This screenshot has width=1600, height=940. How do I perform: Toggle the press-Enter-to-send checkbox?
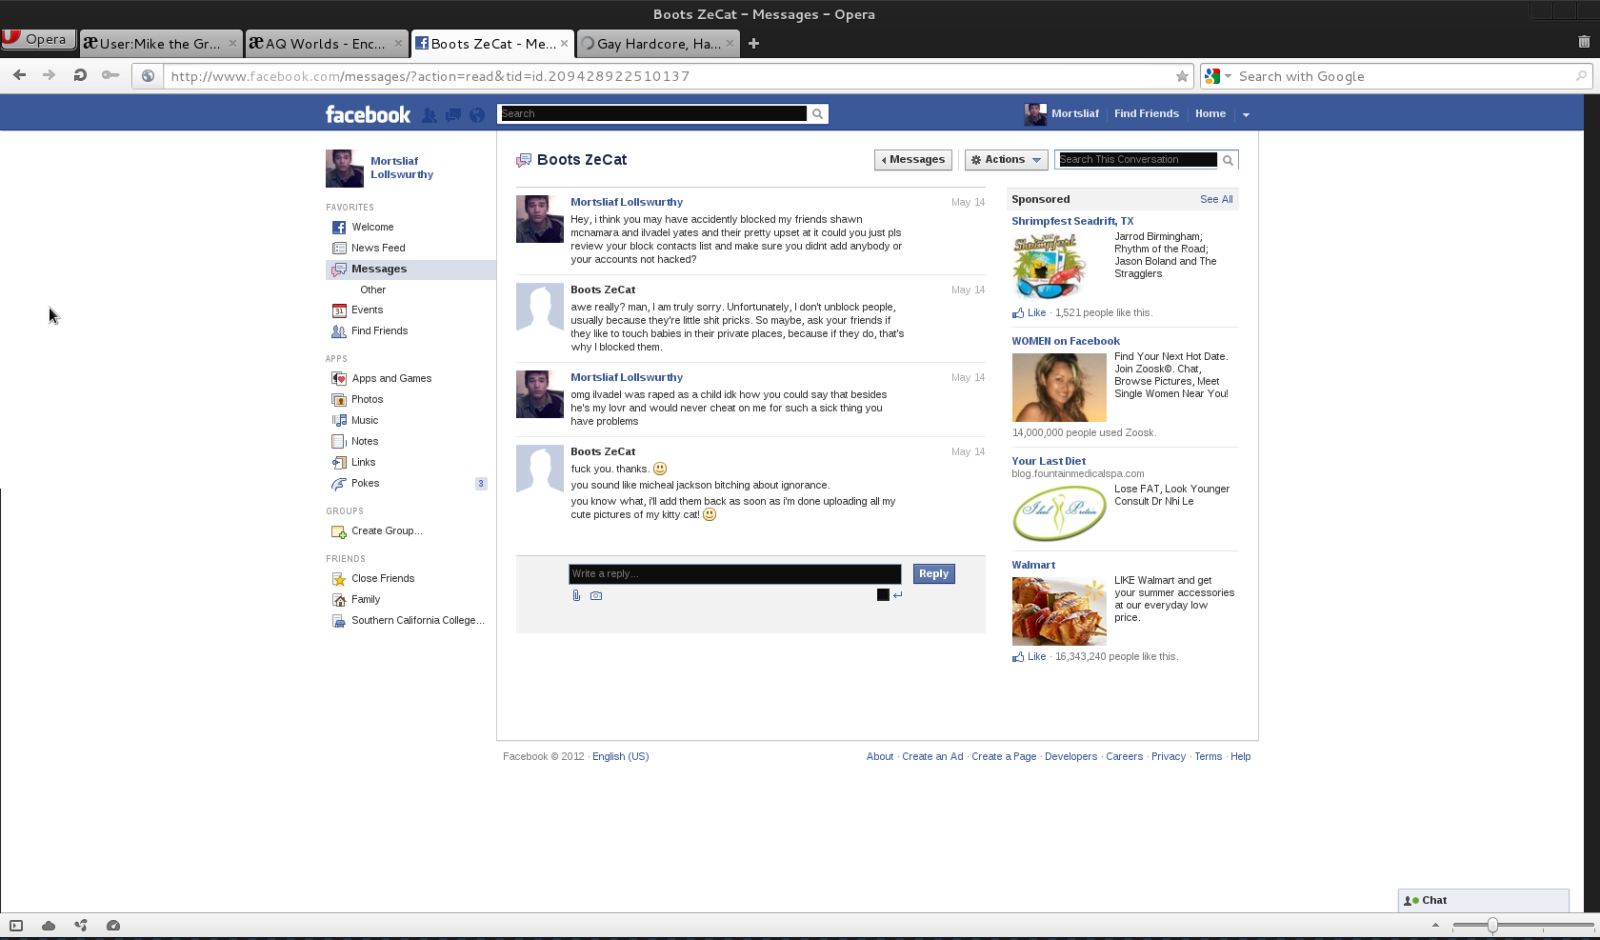[x=883, y=595]
